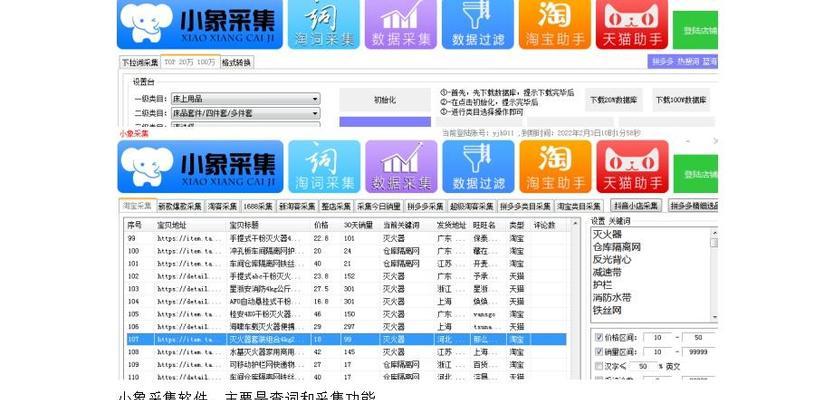Open 淘宝助手 icon in the top window
This screenshot has width=814, height=400.
coord(555,24)
